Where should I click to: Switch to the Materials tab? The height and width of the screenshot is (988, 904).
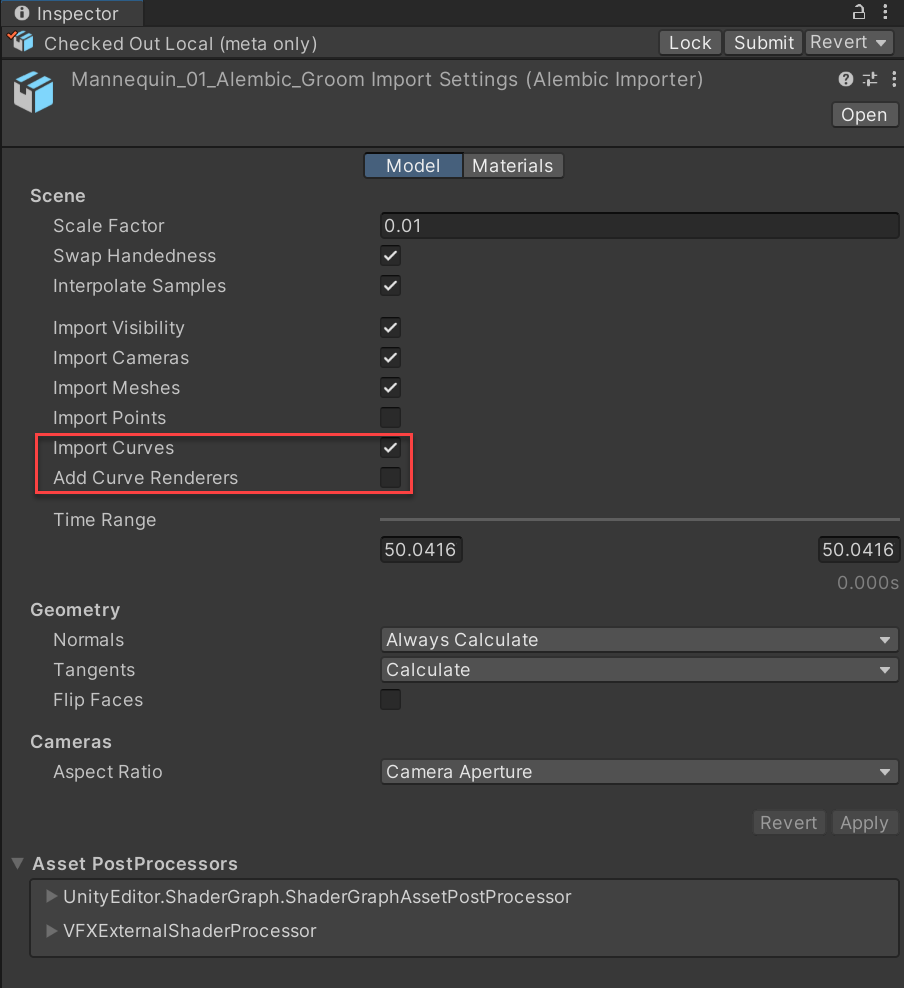click(512, 166)
